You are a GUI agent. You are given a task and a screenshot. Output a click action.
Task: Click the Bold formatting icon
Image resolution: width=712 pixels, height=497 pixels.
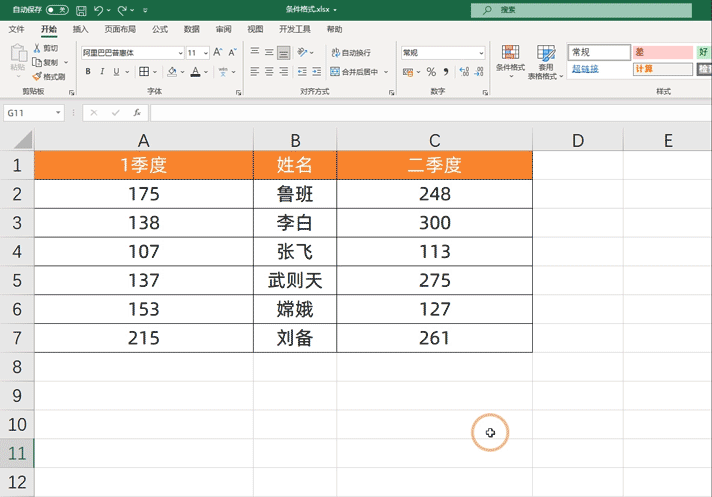tap(88, 72)
